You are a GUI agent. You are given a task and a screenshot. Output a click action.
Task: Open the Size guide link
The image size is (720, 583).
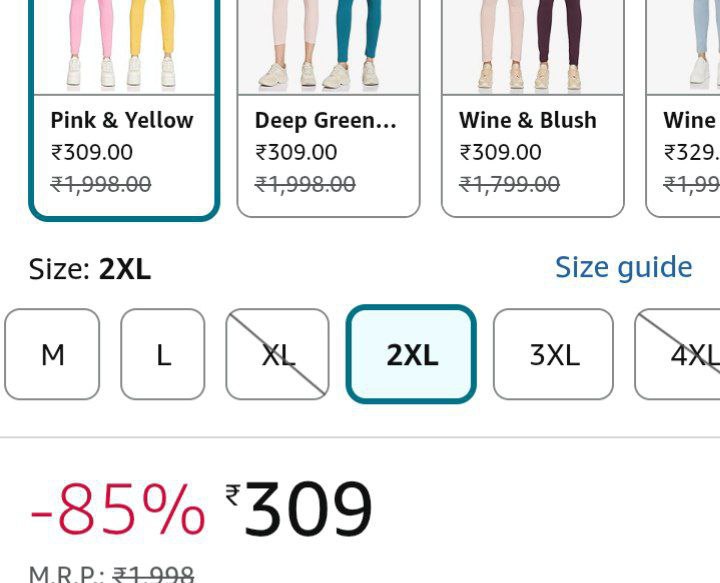click(623, 267)
